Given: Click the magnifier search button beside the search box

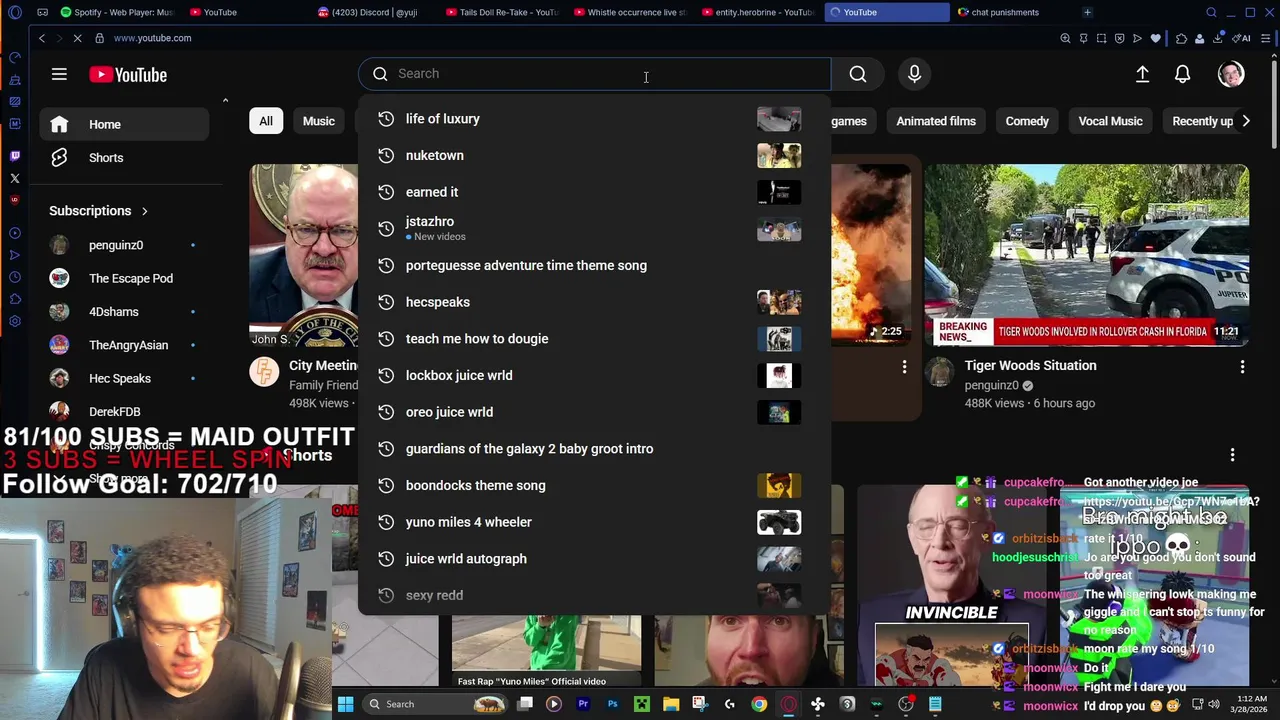Looking at the screenshot, I should [858, 74].
